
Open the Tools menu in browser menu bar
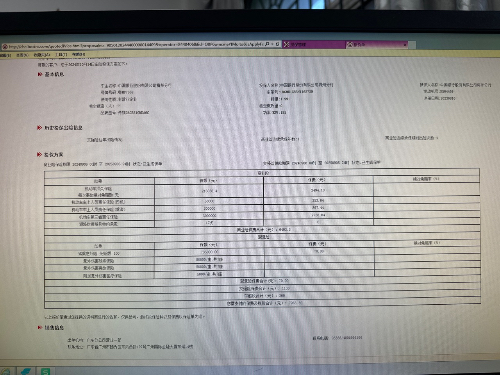pyautogui.click(x=61, y=54)
